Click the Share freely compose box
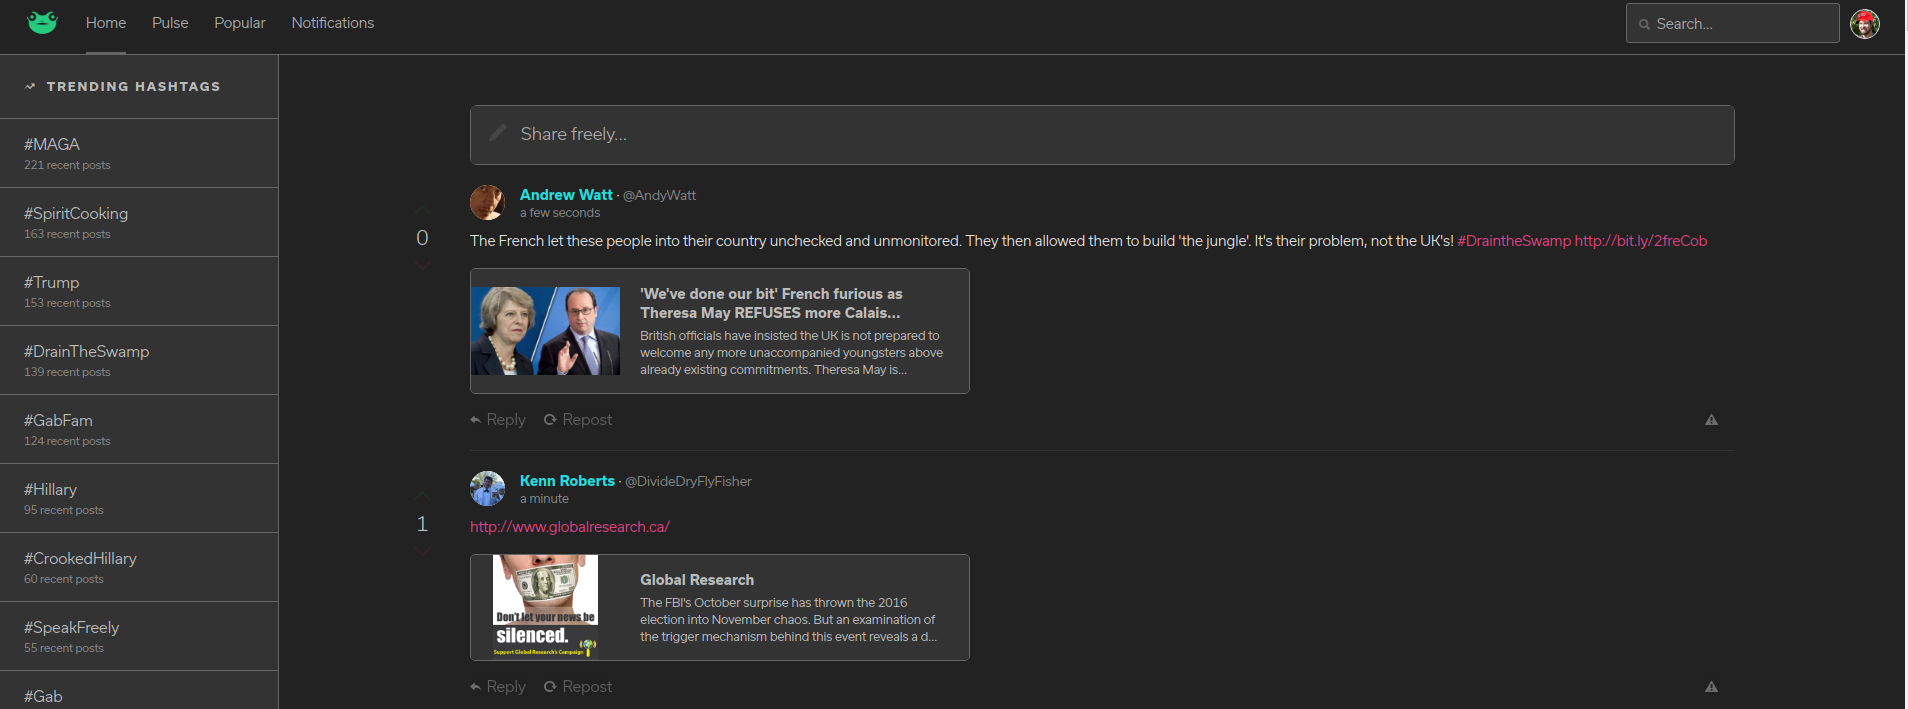 coord(1102,135)
